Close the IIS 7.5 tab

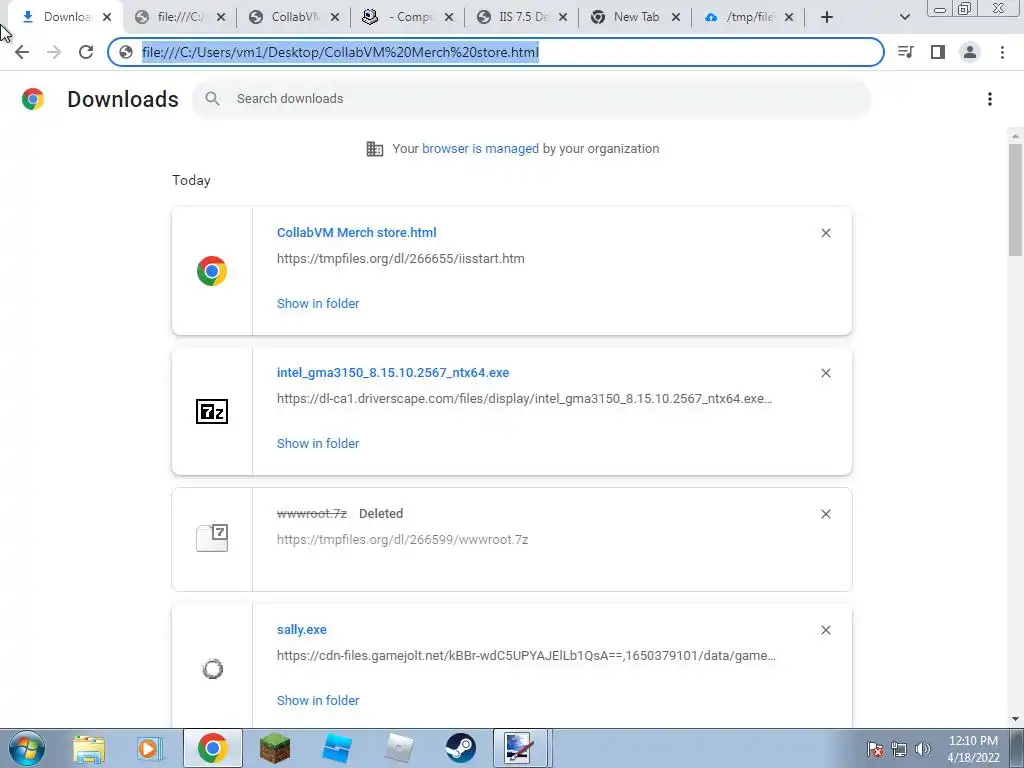pos(562,17)
